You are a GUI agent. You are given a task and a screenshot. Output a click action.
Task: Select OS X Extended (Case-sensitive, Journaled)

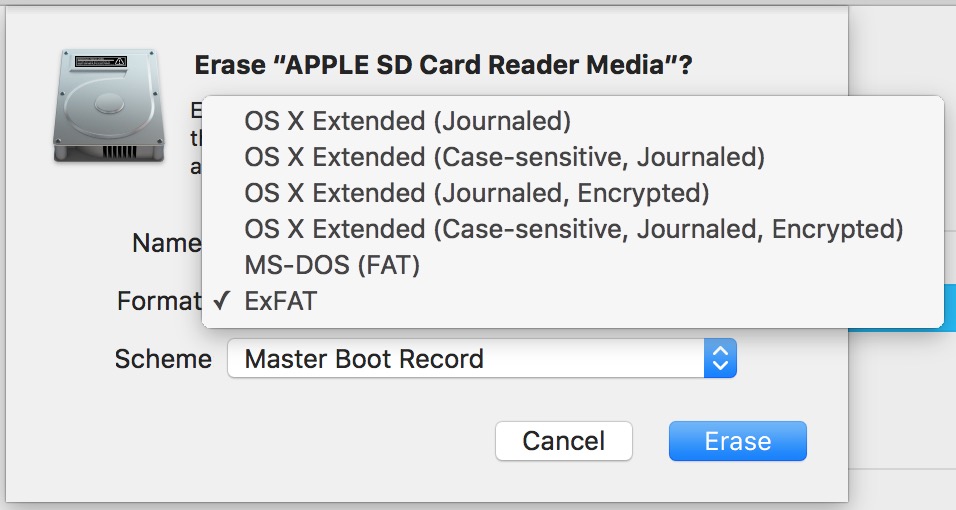[504, 157]
